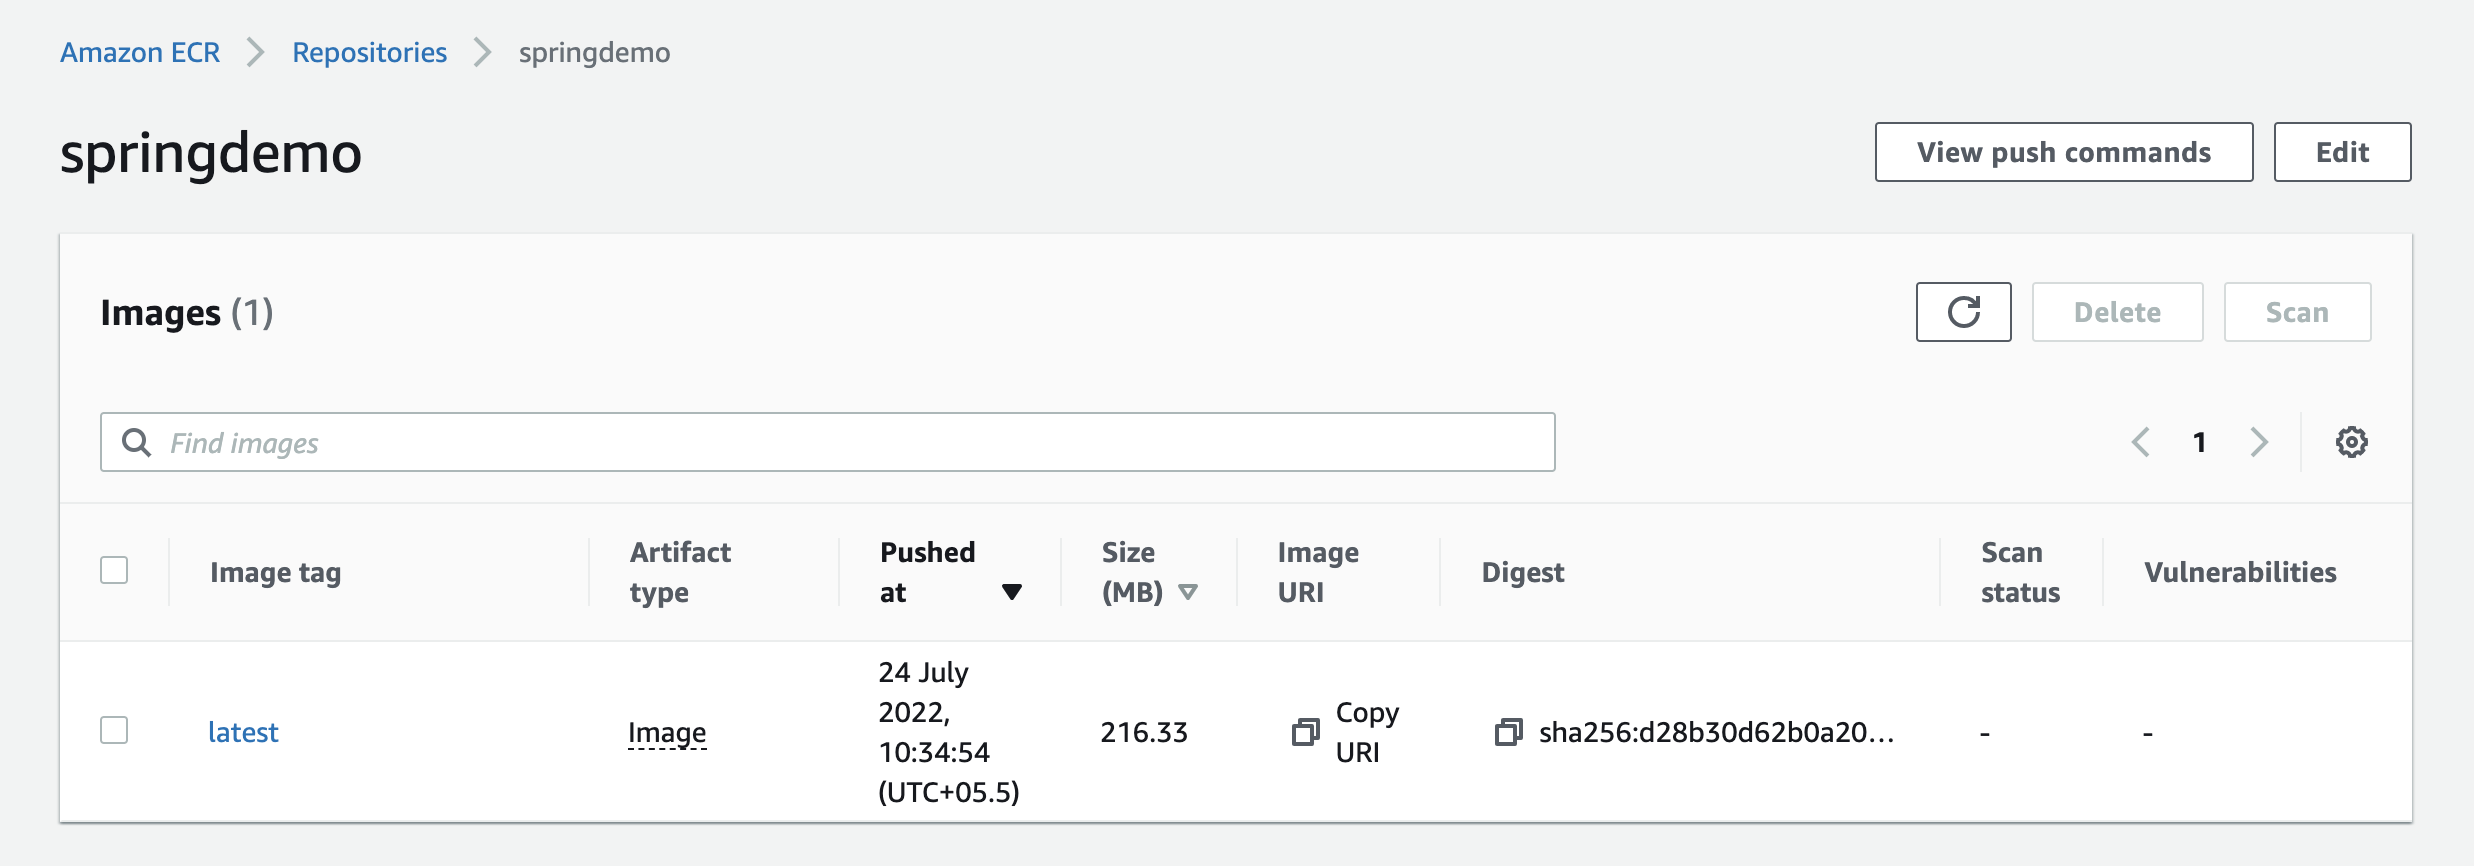Click View push commands button
2474x866 pixels.
tap(2063, 152)
